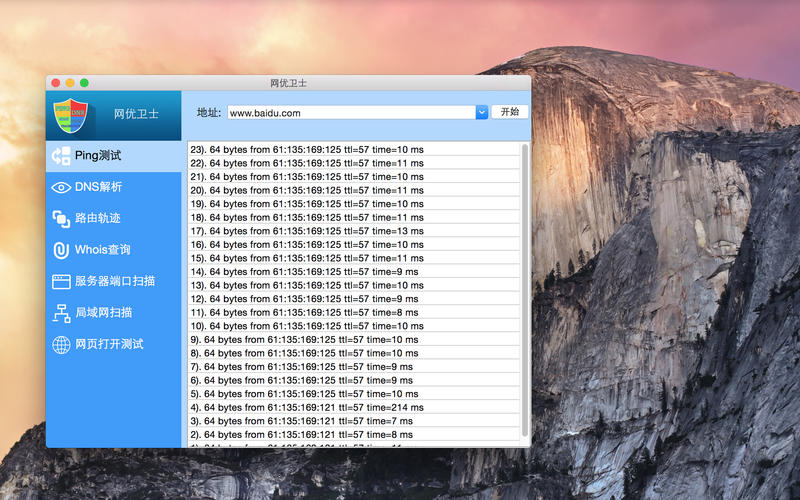Click the paperclip icon for Whois查询
This screenshot has width=800, height=500.
coord(61,250)
